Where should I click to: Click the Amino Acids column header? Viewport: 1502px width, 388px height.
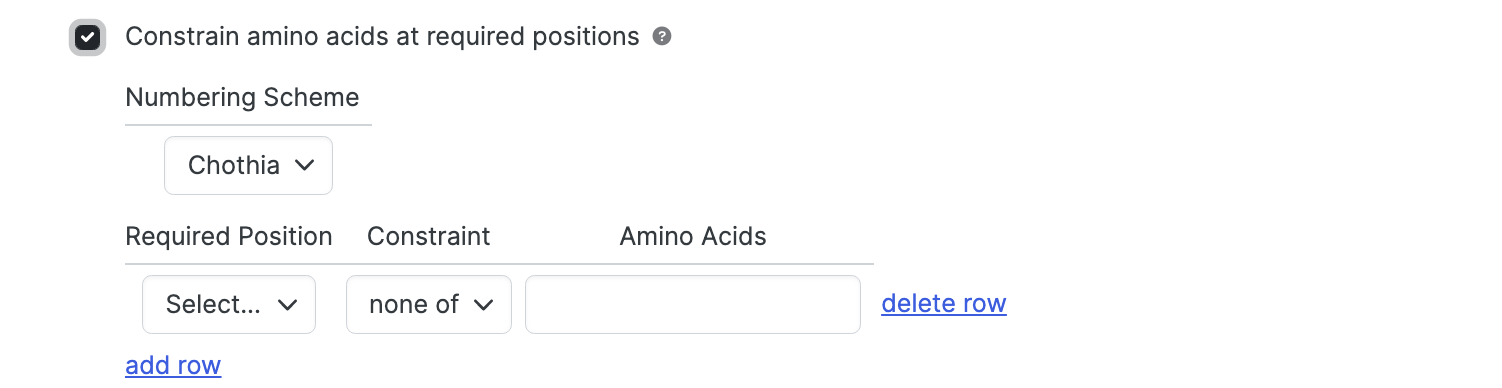[693, 237]
